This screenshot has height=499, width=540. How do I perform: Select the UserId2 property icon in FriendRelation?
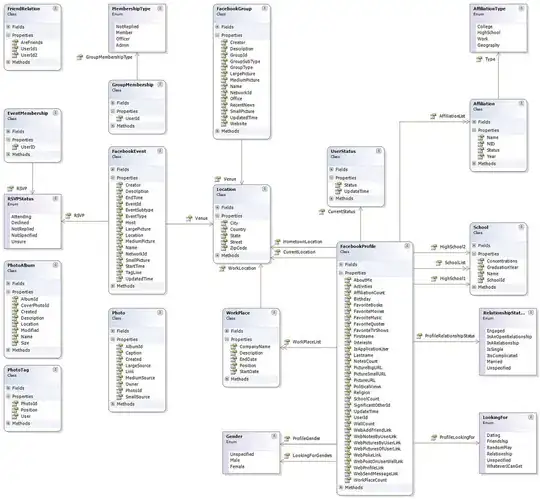coord(15,55)
